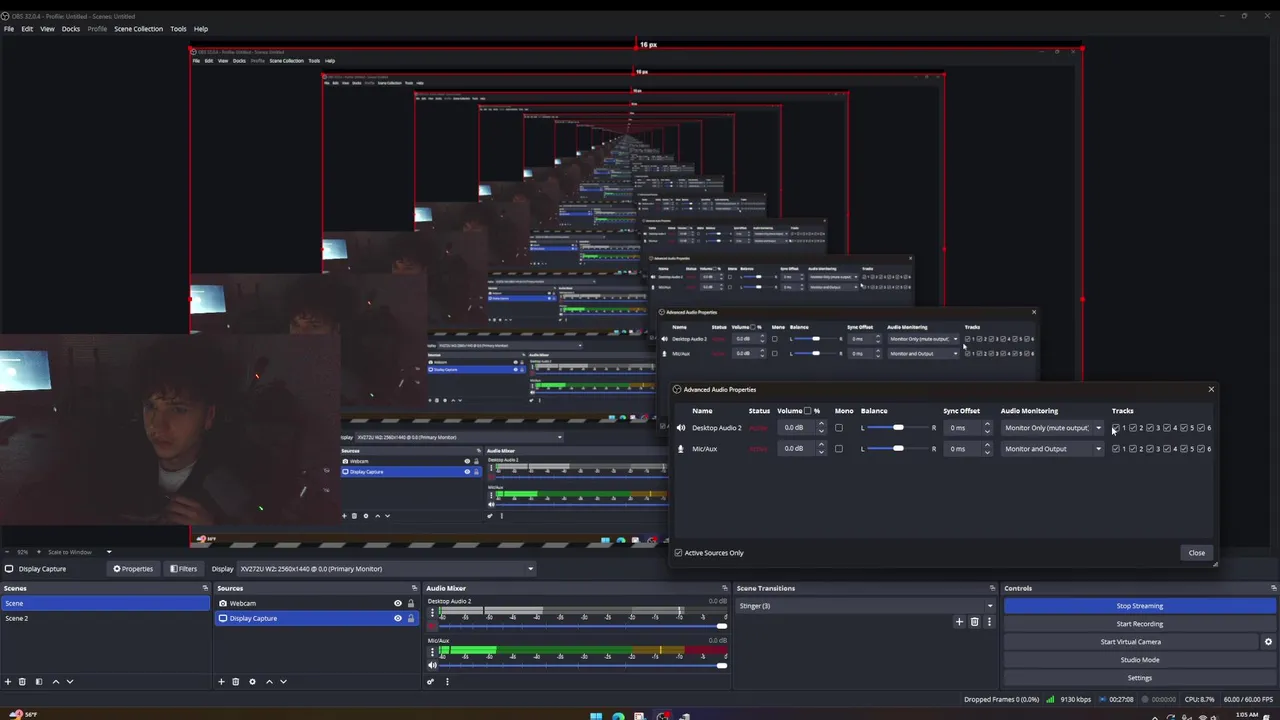The height and width of the screenshot is (720, 1280).
Task: Open scene filters icon in Scenes toolbar
Action: click(x=38, y=681)
